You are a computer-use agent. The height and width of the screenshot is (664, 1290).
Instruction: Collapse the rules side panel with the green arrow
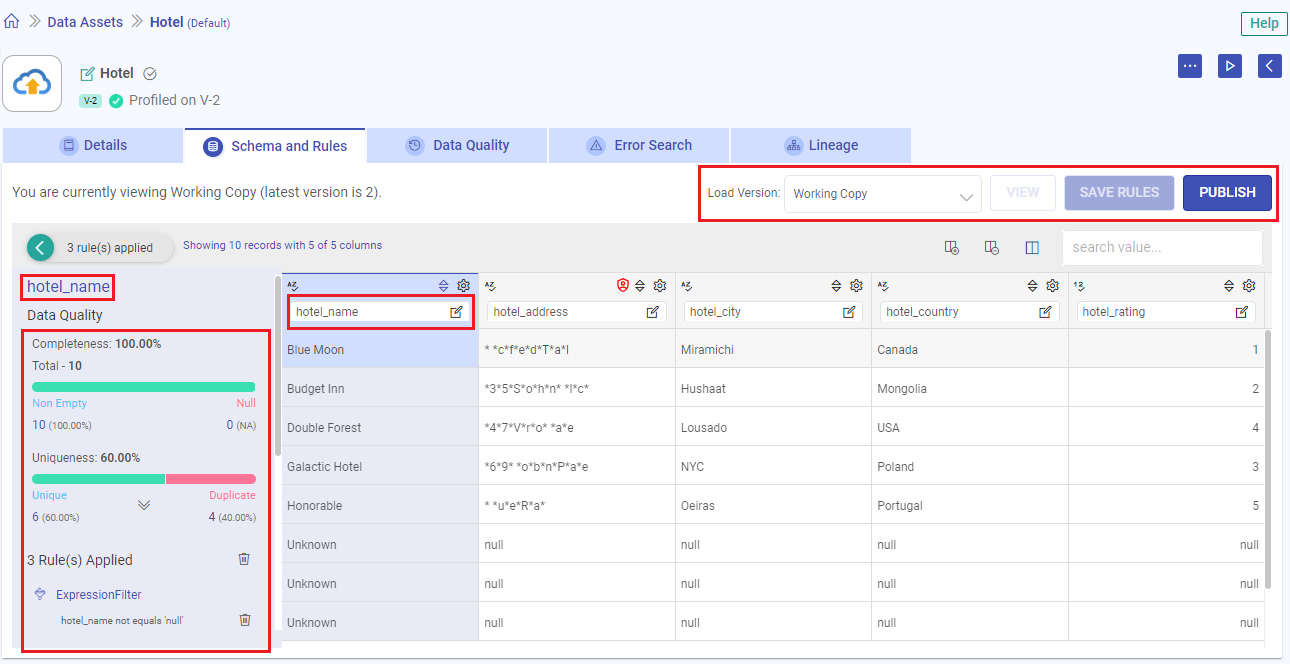click(x=40, y=247)
